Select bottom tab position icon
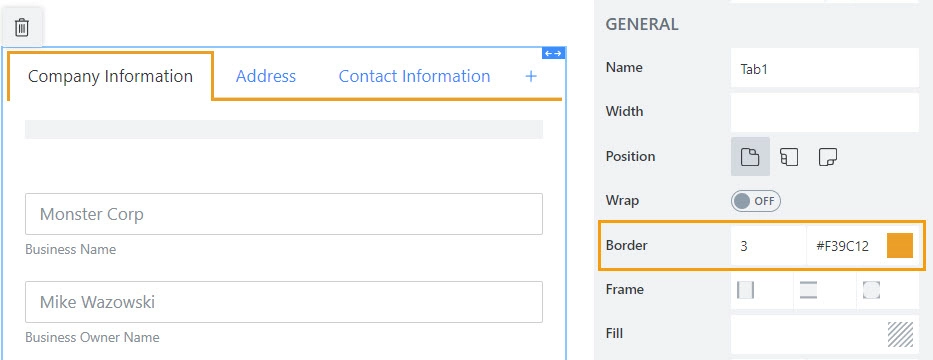This screenshot has width=933, height=360. tap(828, 157)
